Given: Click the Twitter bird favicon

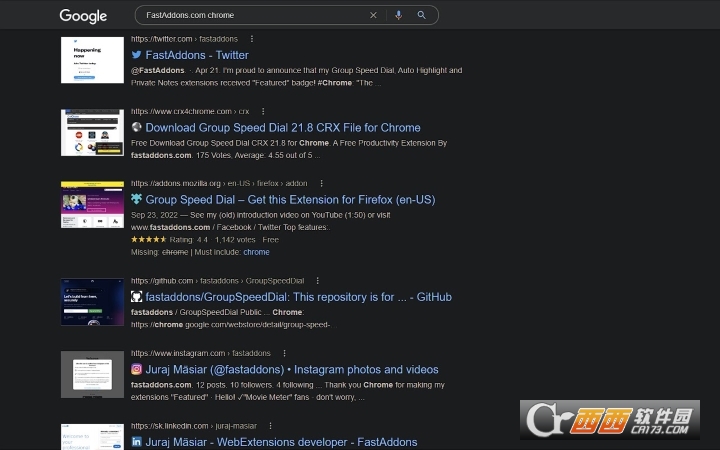Looking at the screenshot, I should [x=136, y=55].
